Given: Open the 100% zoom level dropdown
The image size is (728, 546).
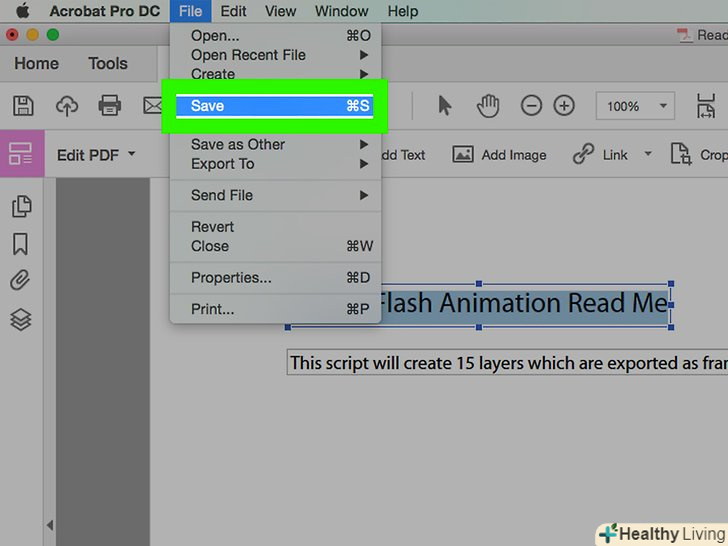Looking at the screenshot, I should coord(635,106).
